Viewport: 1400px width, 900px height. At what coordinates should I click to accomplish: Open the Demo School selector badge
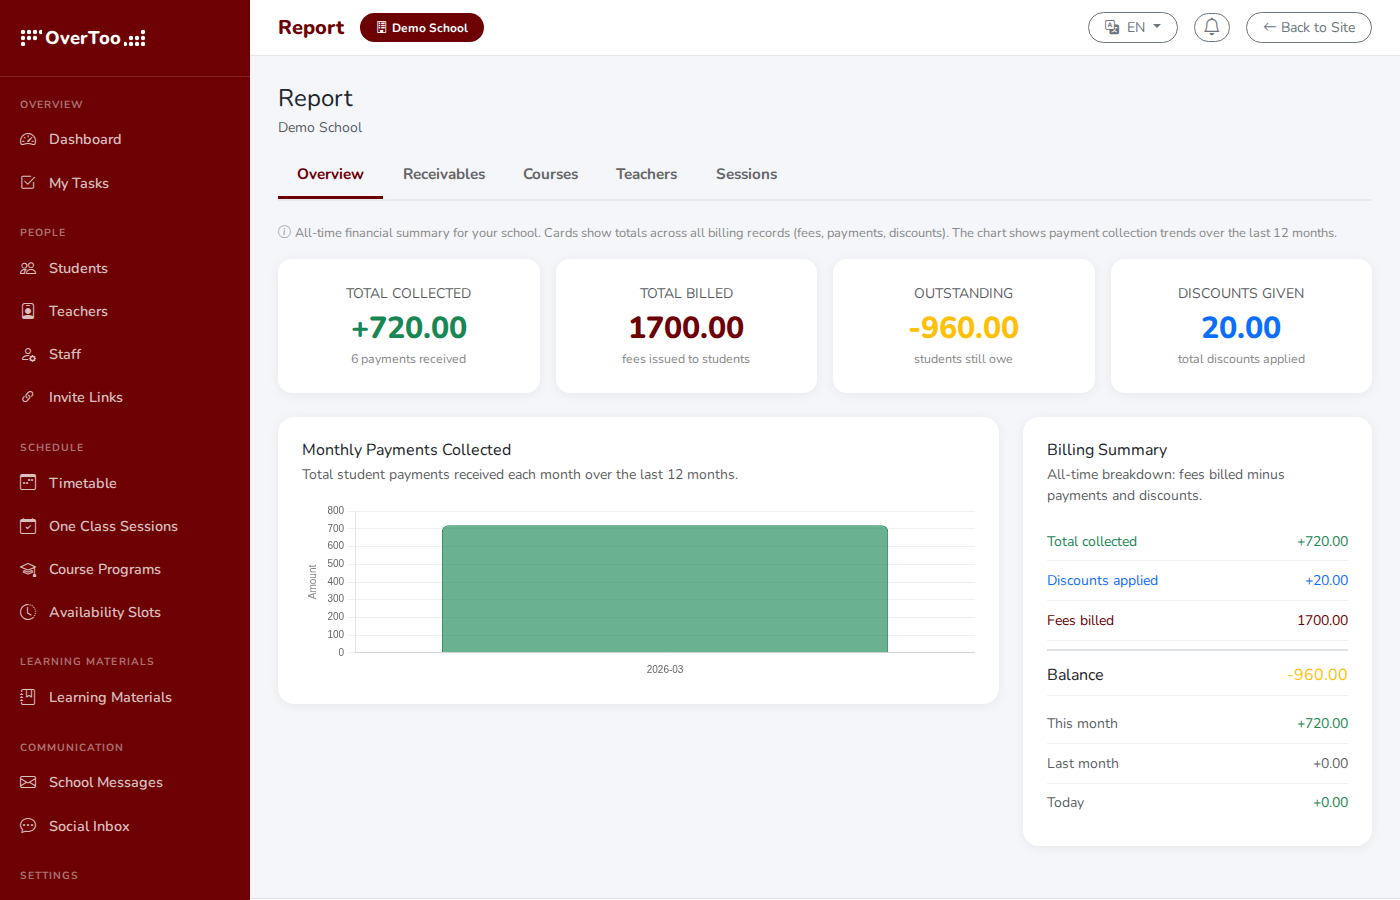[x=421, y=27]
